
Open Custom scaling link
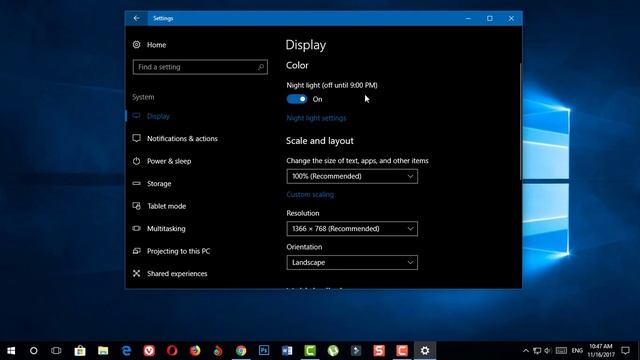tap(310, 195)
